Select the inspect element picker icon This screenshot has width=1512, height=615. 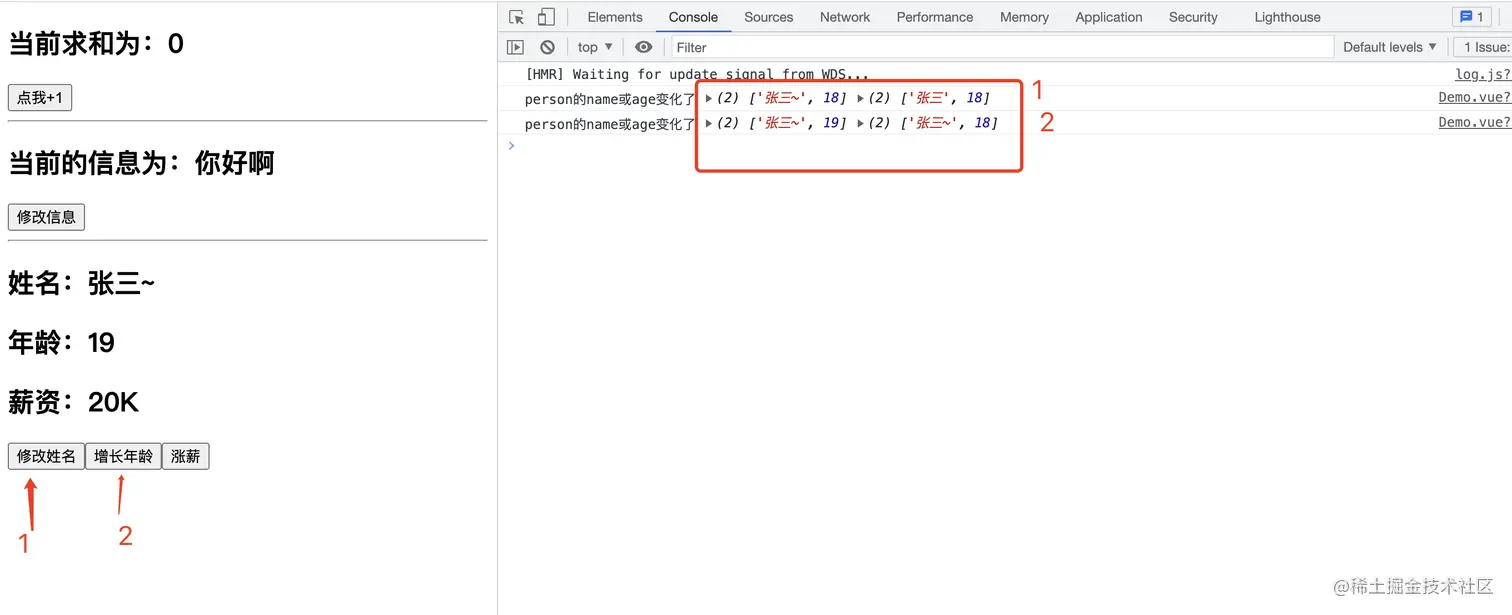pyautogui.click(x=516, y=17)
